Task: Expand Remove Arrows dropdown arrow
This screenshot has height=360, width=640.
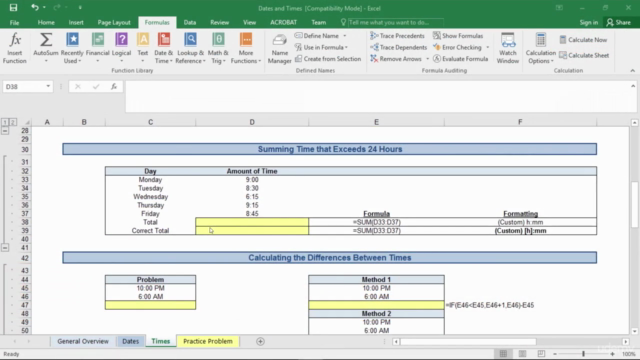Action: click(x=427, y=59)
